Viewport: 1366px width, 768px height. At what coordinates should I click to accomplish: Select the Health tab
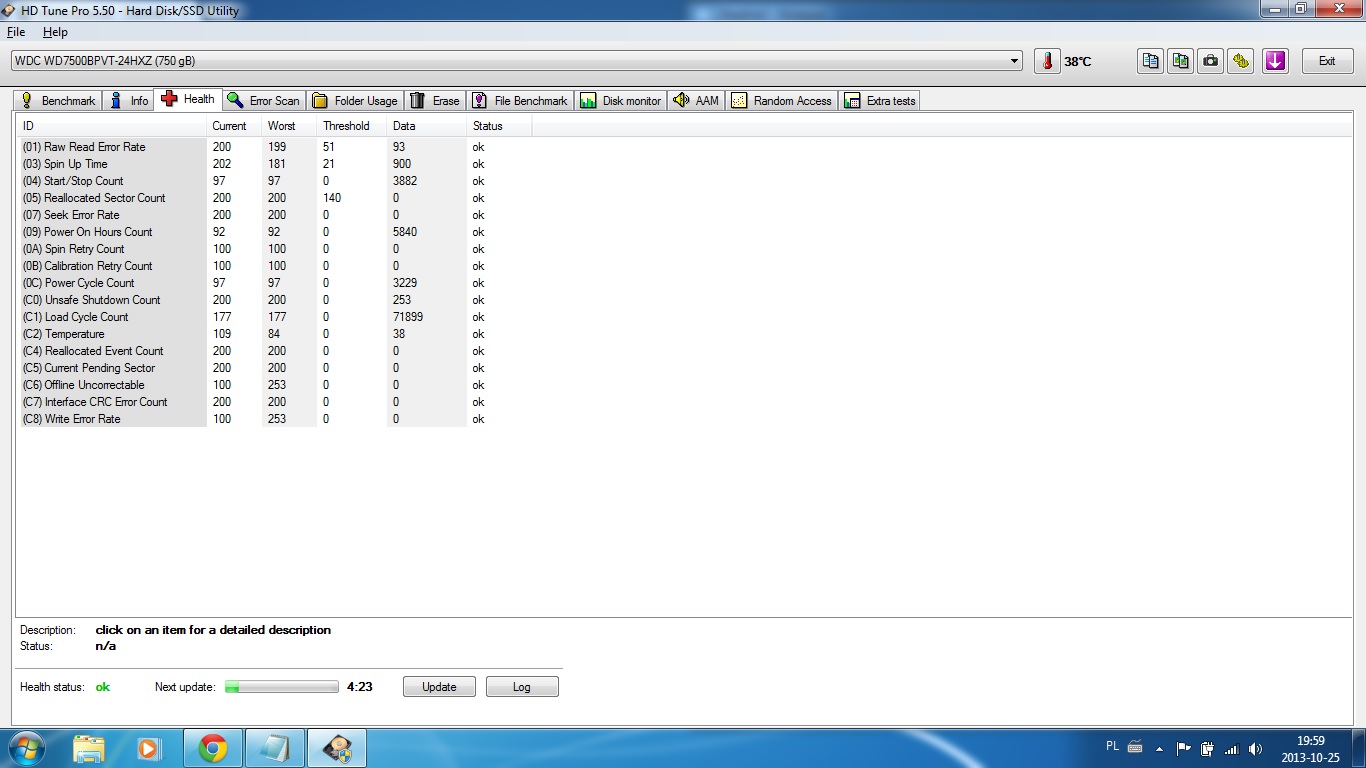coord(188,99)
